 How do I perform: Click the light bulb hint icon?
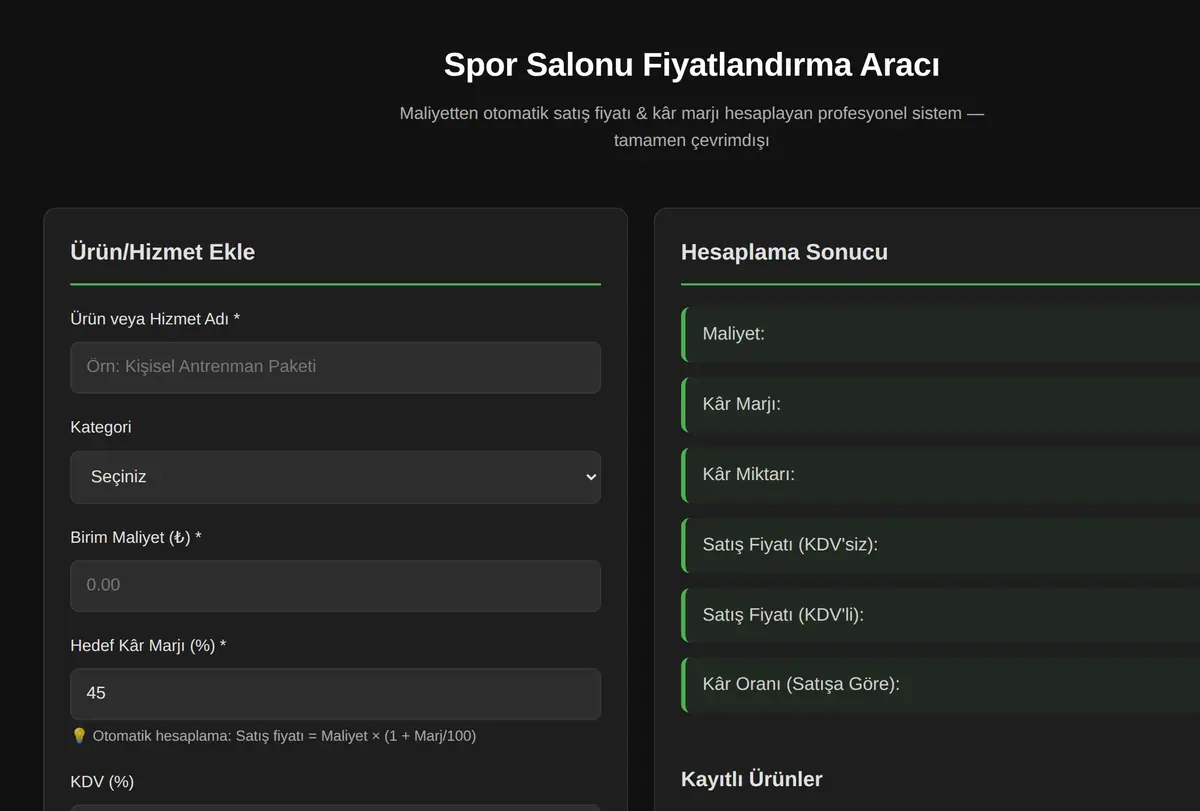point(79,736)
